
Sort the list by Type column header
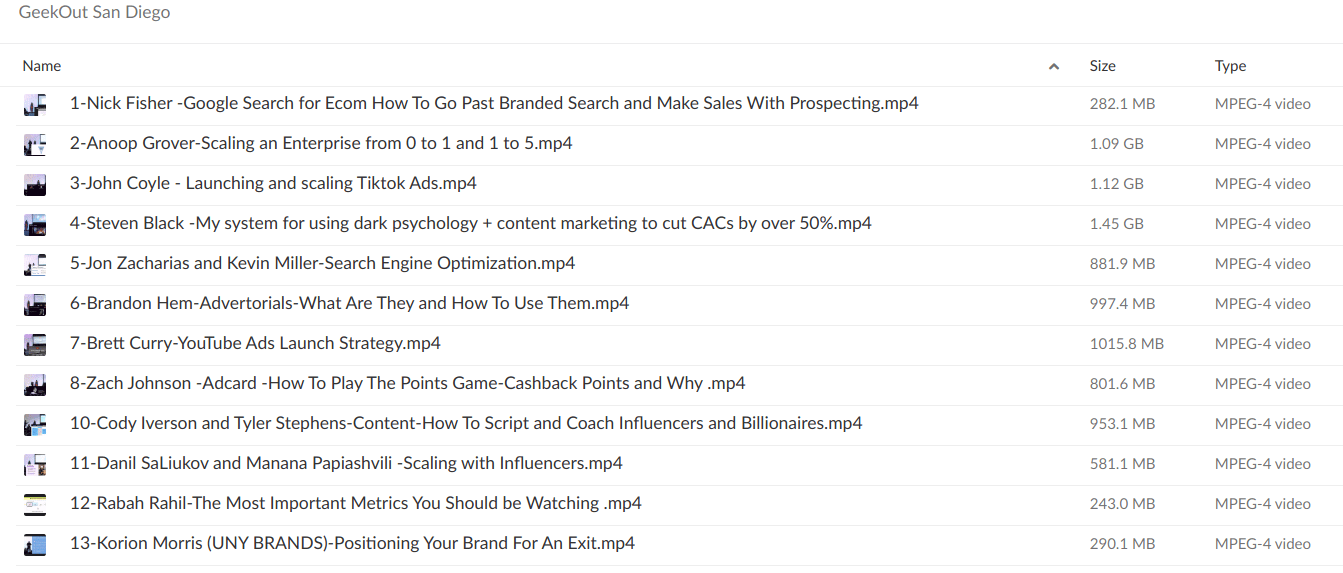1230,66
